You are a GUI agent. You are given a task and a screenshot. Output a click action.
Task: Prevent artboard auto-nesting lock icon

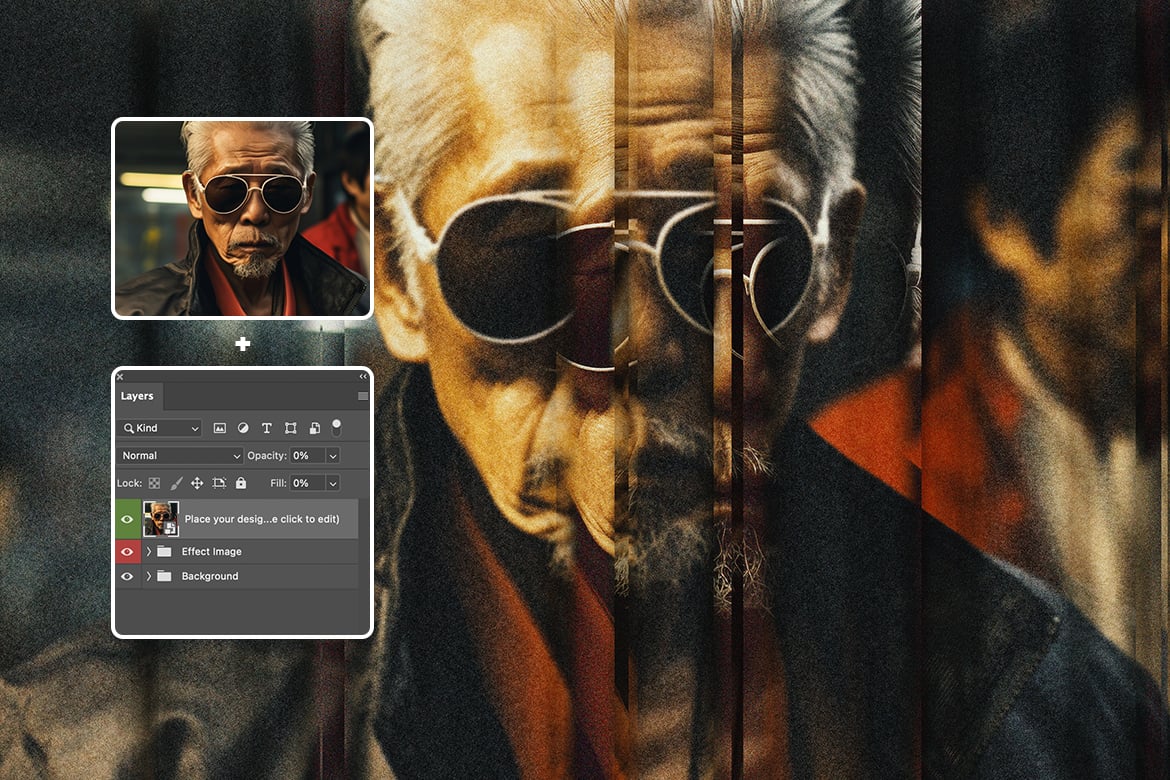coord(219,484)
